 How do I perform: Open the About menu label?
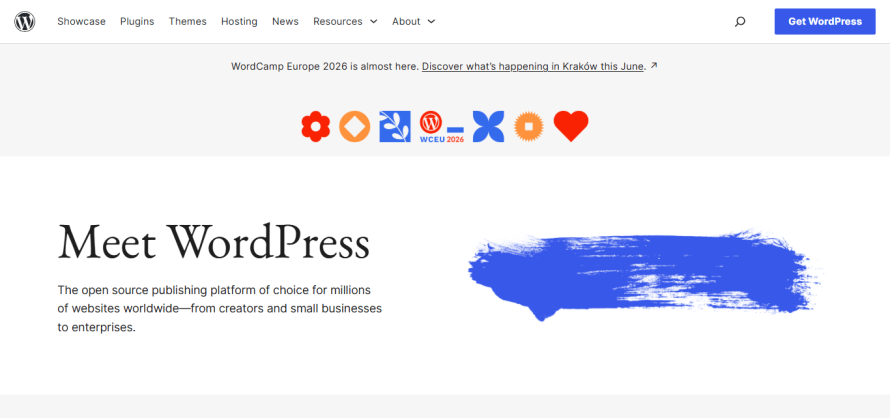pos(406,22)
